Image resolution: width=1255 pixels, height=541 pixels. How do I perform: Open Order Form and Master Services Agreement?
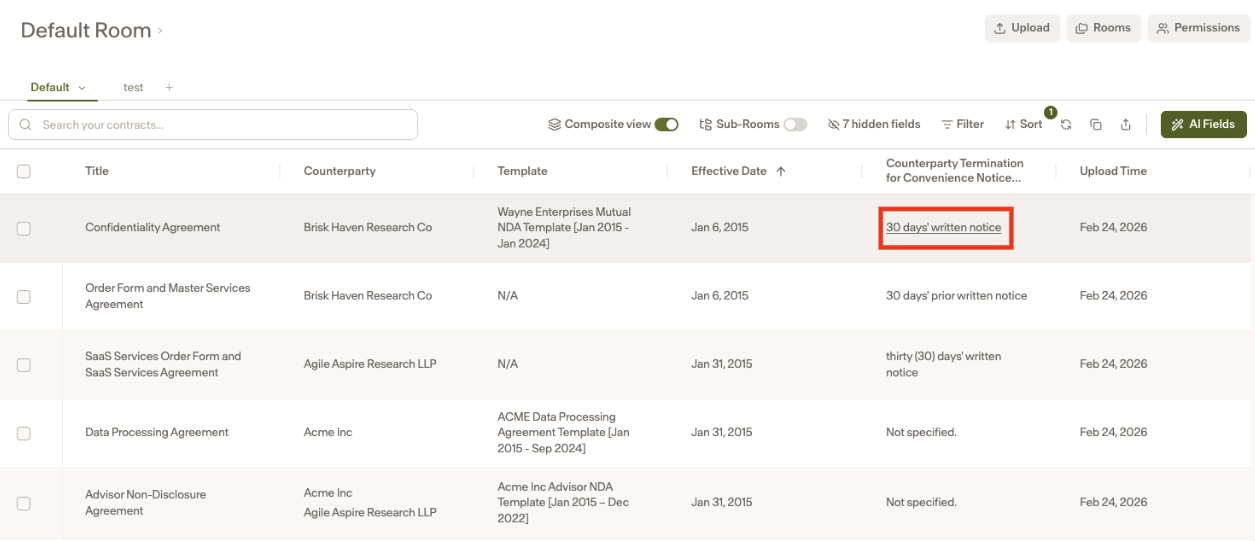[x=168, y=296]
